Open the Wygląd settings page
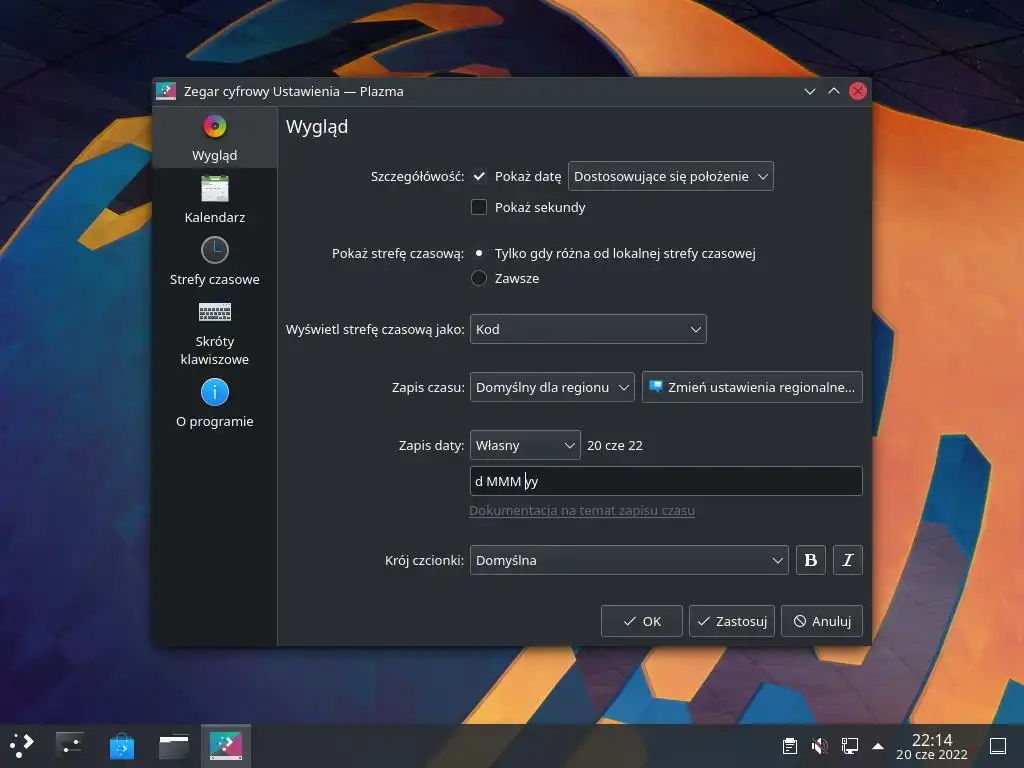The image size is (1024, 768). (x=214, y=138)
